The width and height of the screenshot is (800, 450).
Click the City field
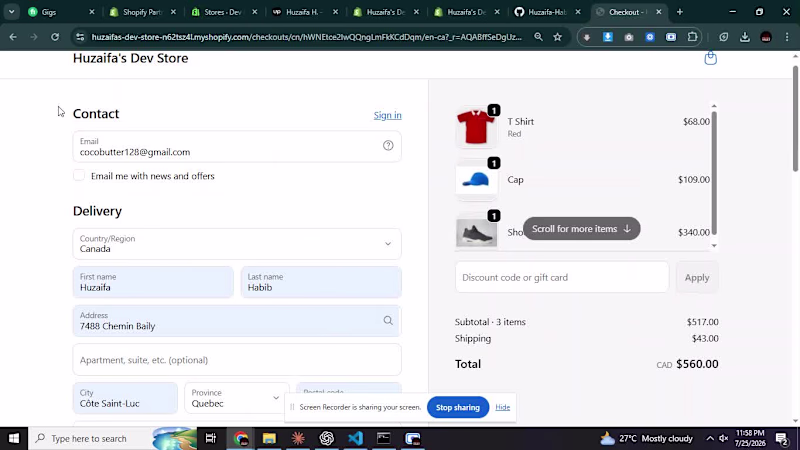pos(125,398)
